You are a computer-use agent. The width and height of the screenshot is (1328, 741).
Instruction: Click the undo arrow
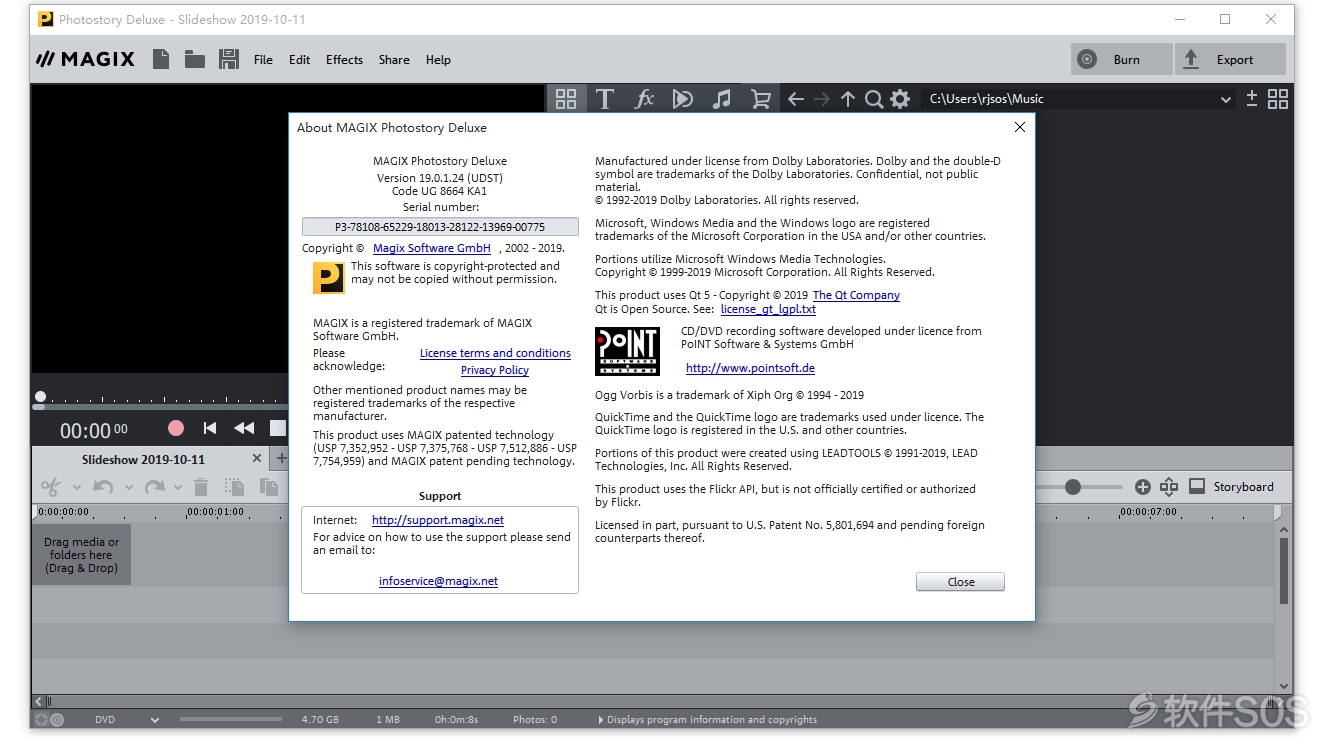(x=103, y=487)
